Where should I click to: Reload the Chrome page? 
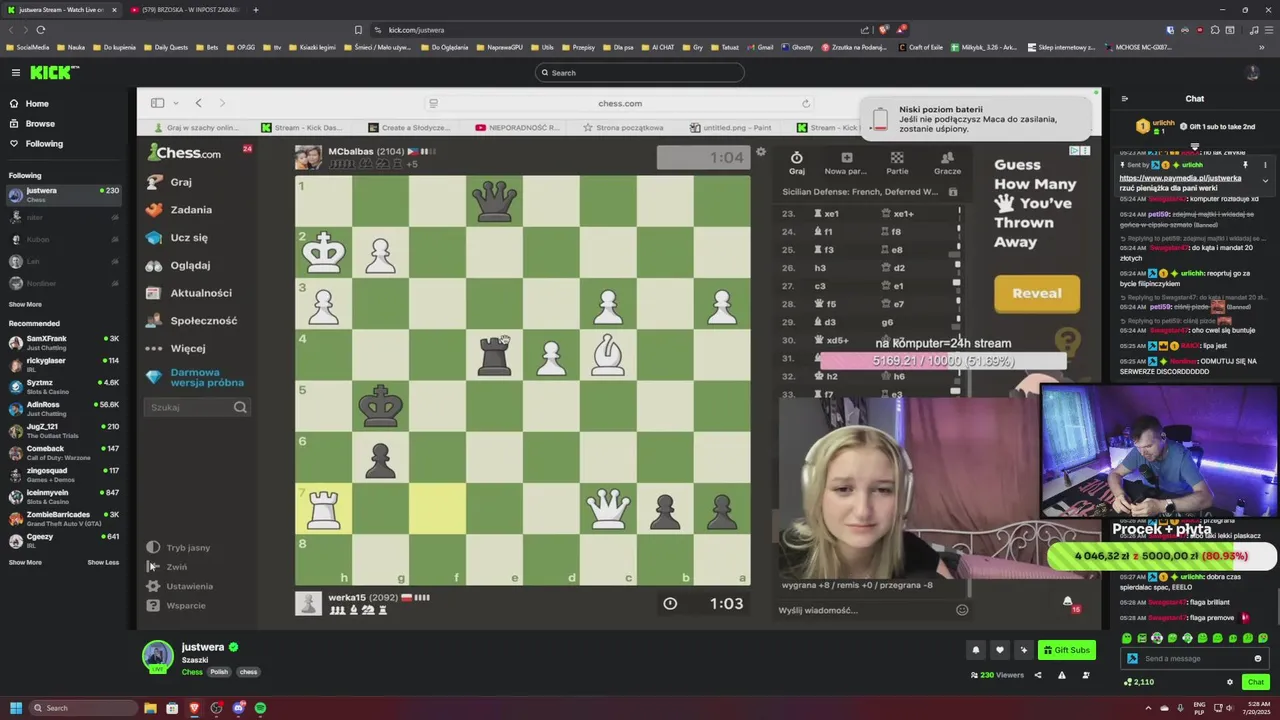pyautogui.click(x=40, y=30)
